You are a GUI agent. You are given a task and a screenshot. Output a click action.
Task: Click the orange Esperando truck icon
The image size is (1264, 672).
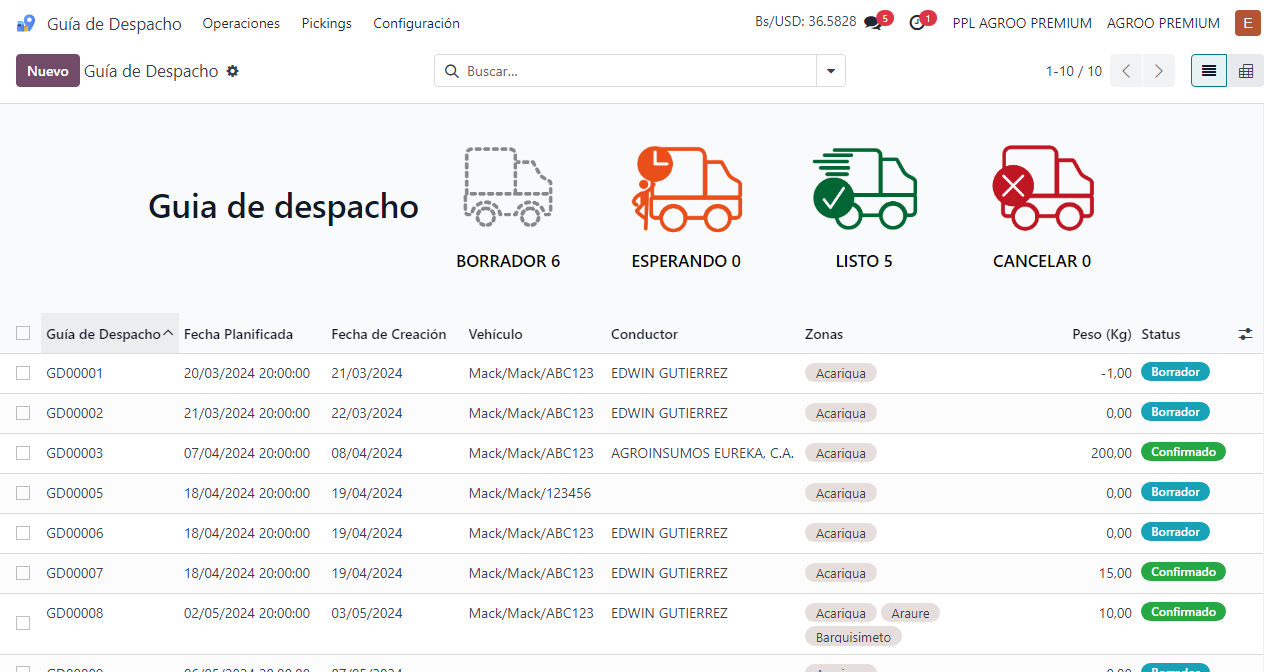(686, 187)
